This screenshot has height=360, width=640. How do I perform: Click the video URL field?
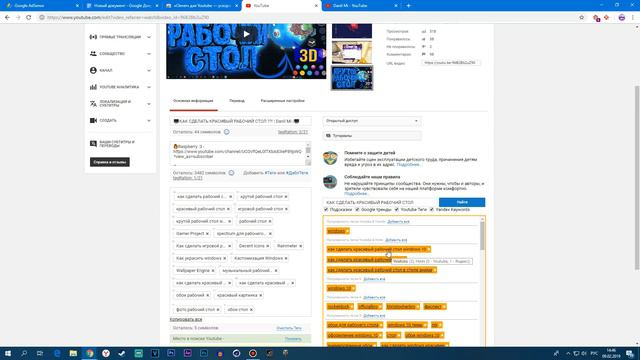(x=451, y=63)
